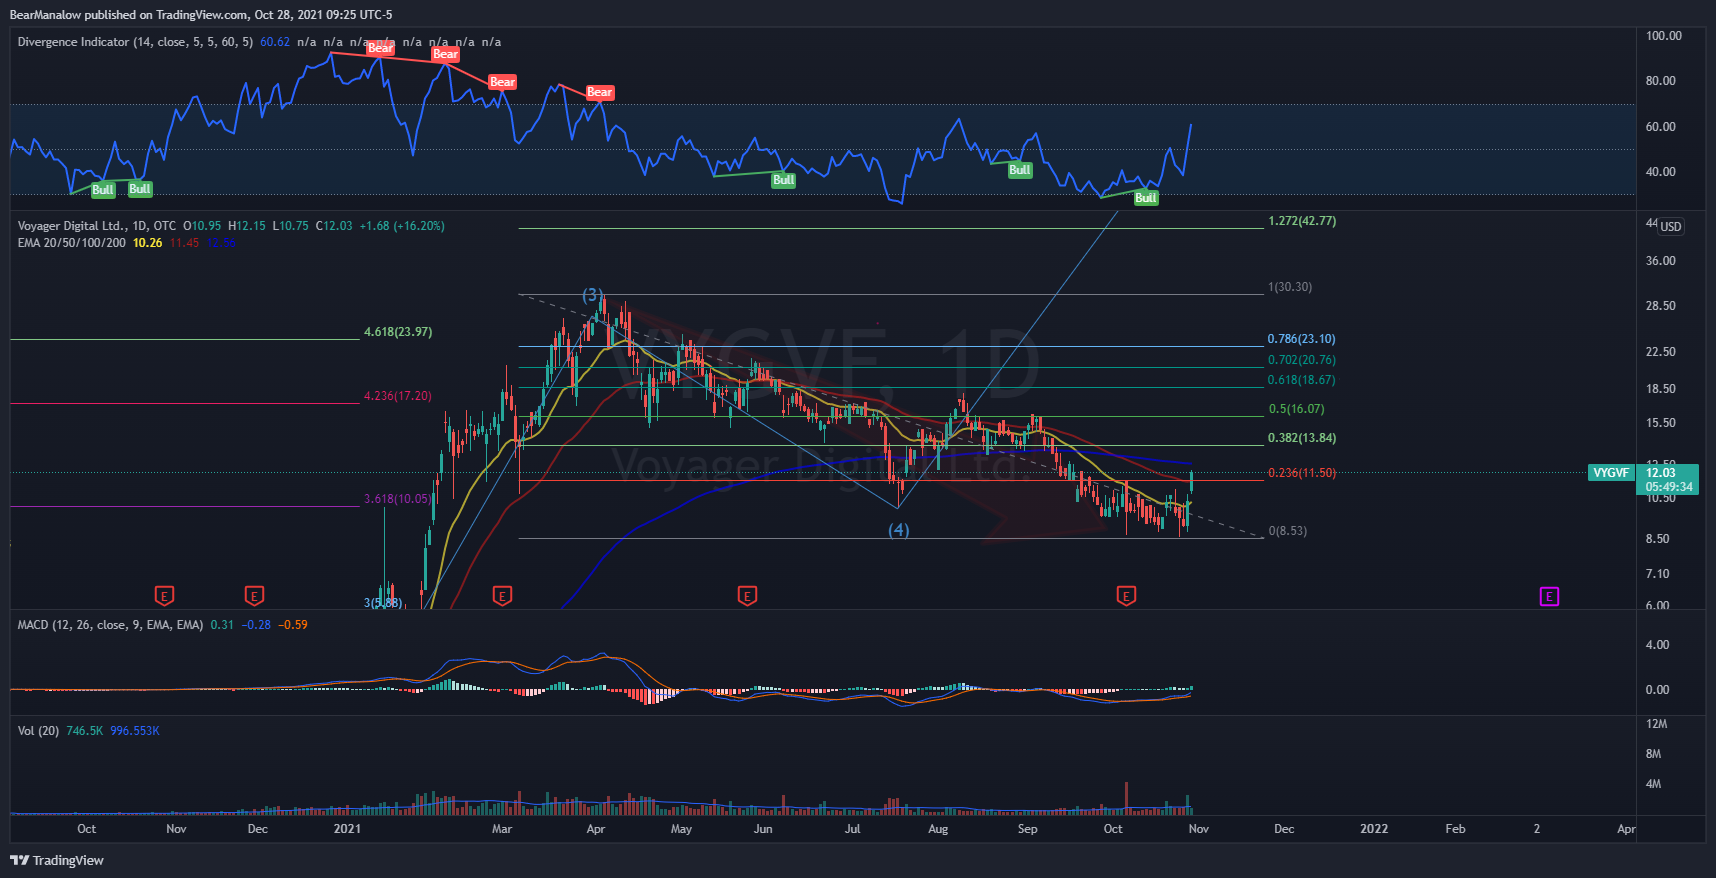Click the 12M mark on volume scale
Viewport: 1716px width, 878px height.
point(1657,724)
